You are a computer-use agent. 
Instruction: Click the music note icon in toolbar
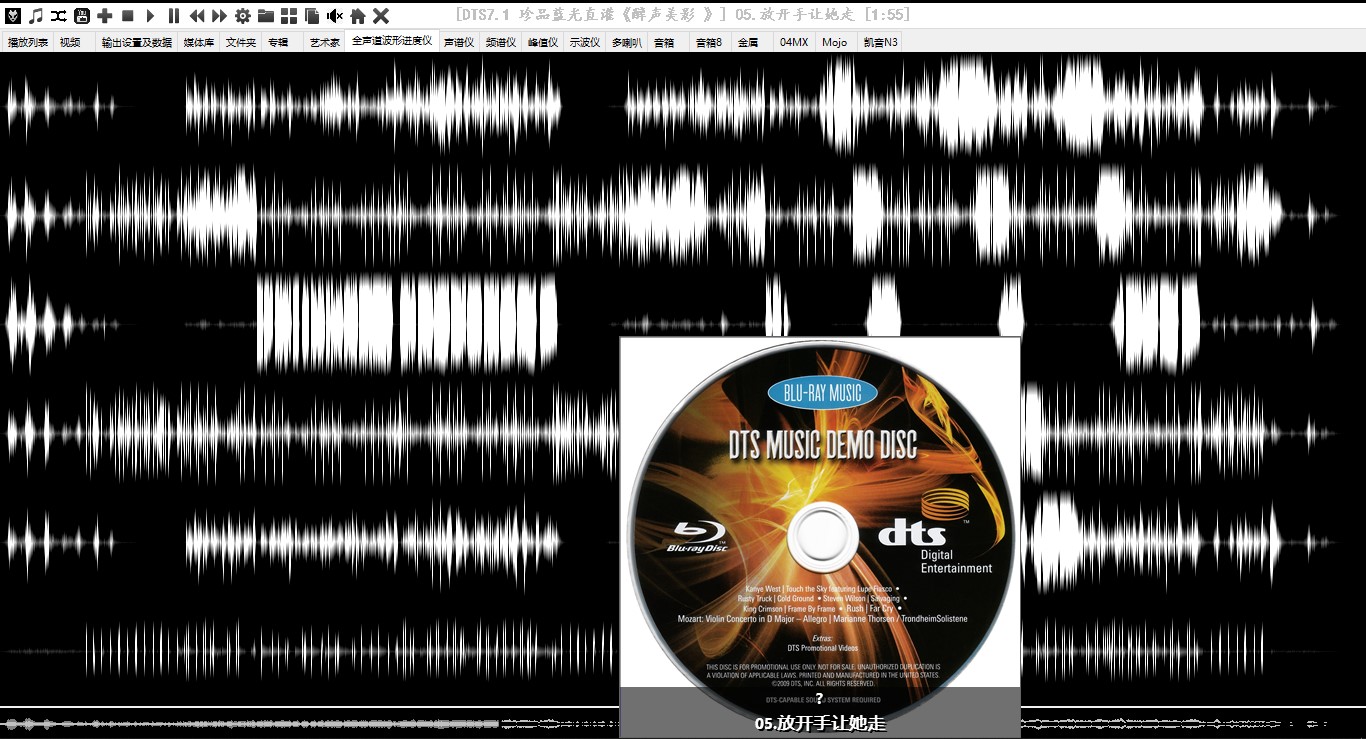[x=36, y=15]
